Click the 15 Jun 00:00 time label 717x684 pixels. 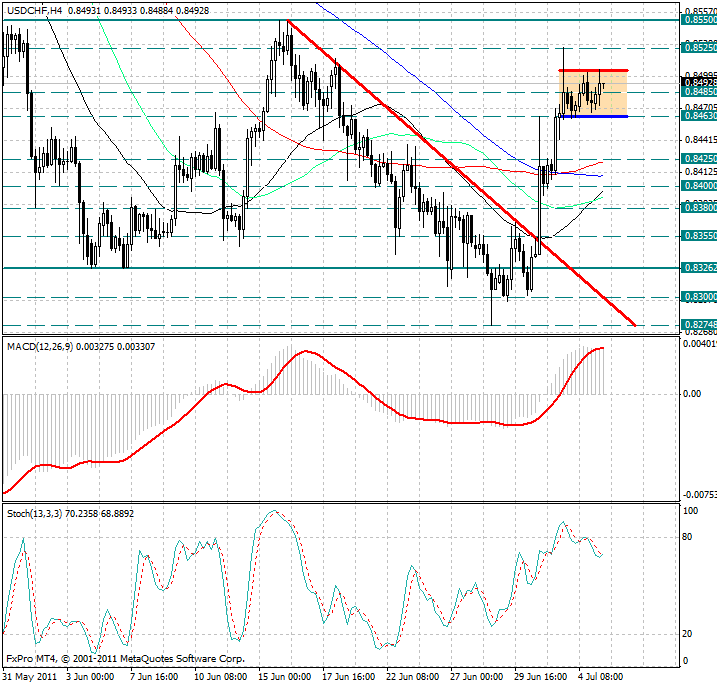[284, 677]
